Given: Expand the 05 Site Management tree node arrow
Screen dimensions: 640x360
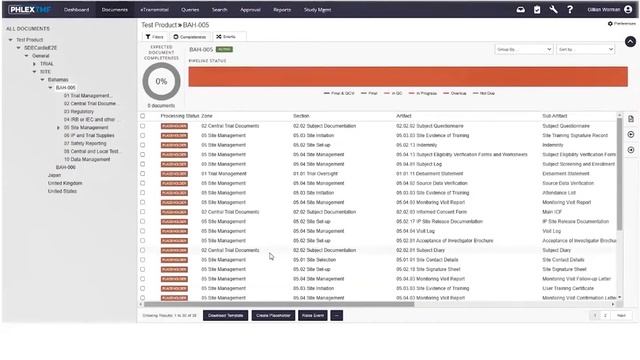Looking at the screenshot, I should tap(58, 128).
